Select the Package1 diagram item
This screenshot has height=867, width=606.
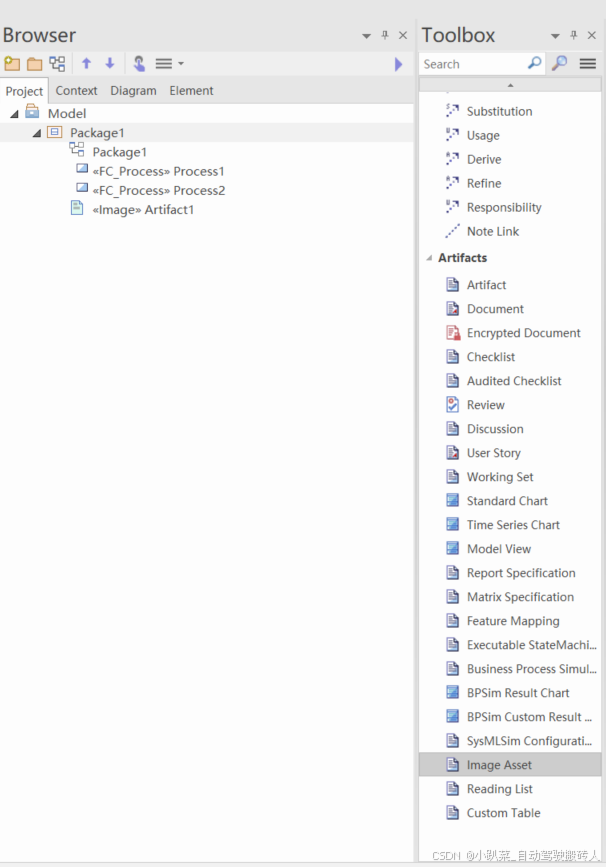(119, 152)
